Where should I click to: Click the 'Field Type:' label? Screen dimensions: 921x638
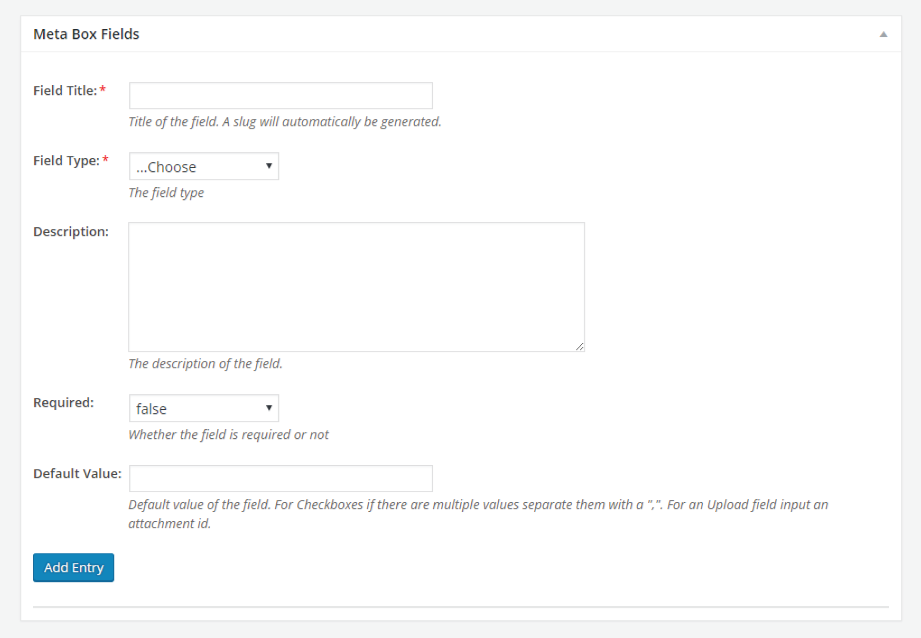coord(66,160)
